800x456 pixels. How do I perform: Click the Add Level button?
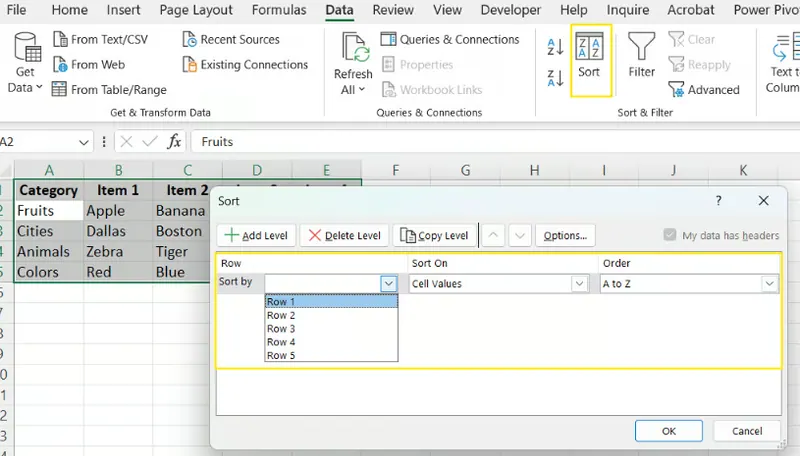tap(256, 236)
